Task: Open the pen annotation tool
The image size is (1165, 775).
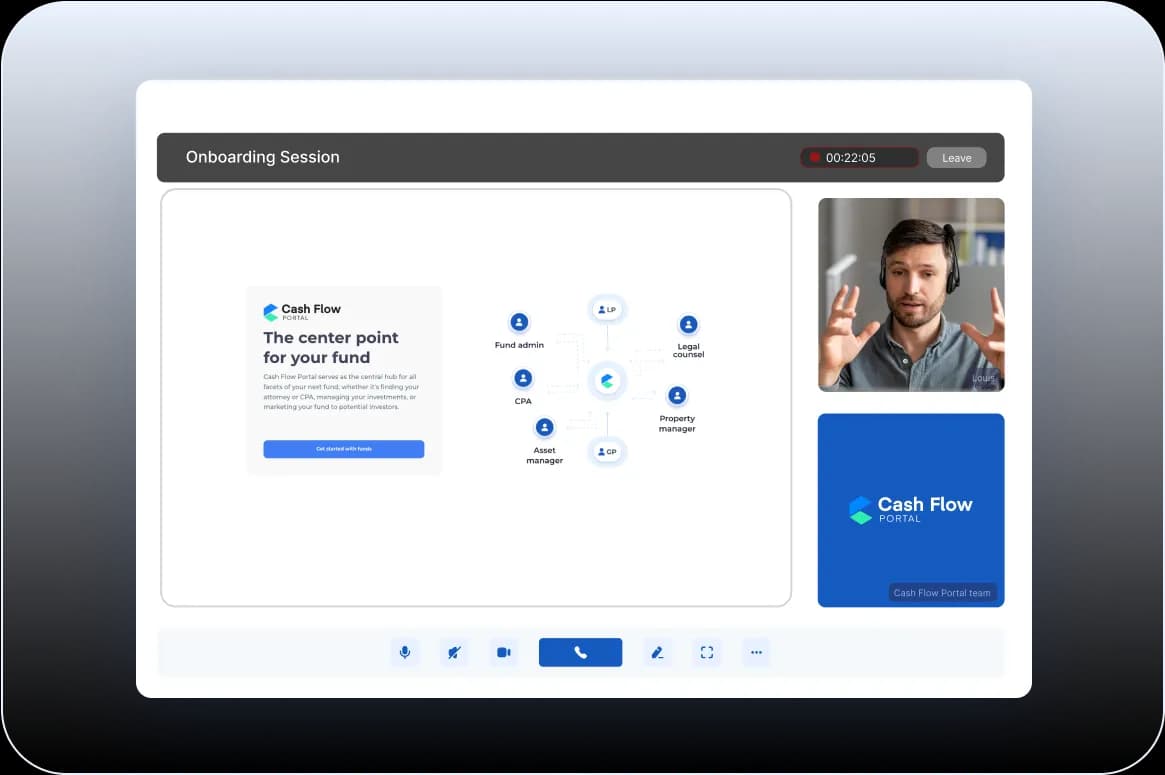Action: click(x=657, y=653)
